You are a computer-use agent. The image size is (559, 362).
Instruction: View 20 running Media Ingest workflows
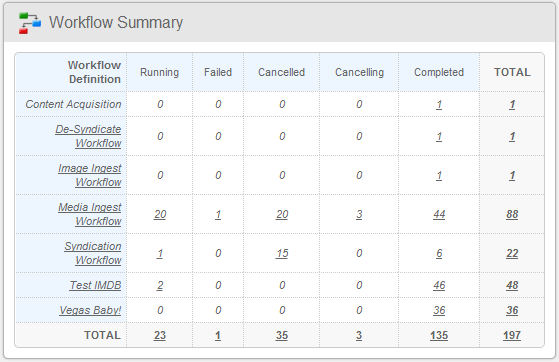coord(160,214)
